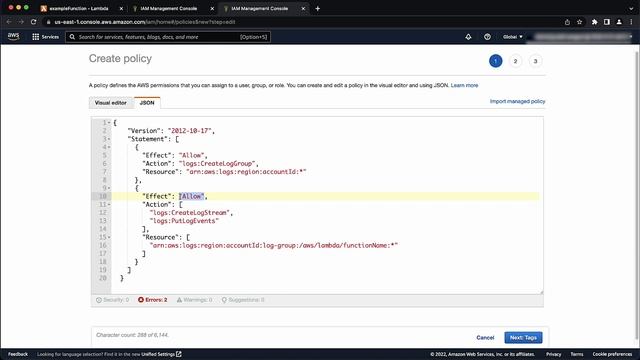
Task: Go to wizard step 2 circle
Action: pyautogui.click(x=516, y=61)
